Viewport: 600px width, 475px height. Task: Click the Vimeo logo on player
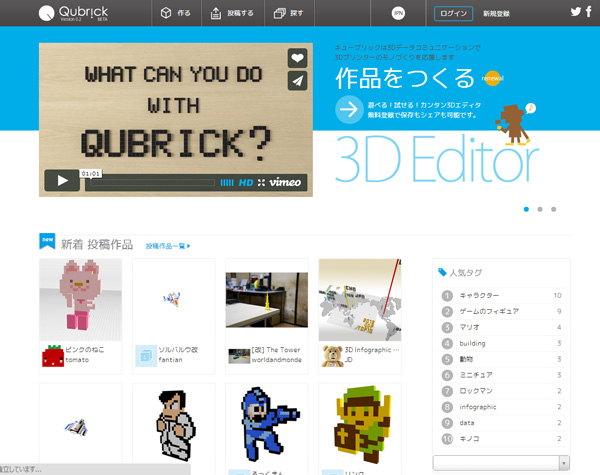(x=286, y=183)
